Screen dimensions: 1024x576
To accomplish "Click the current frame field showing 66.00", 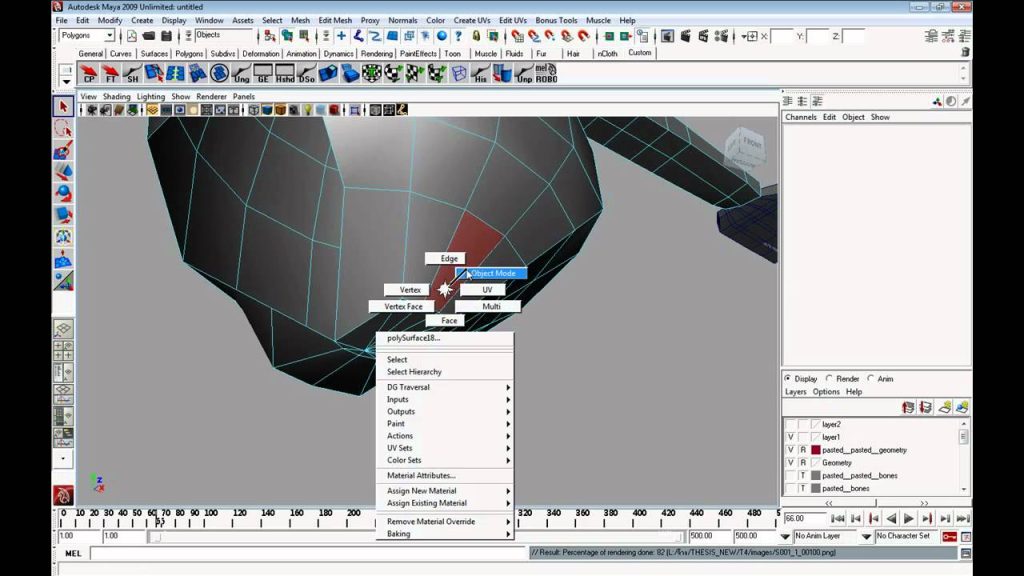I will 805,519.
